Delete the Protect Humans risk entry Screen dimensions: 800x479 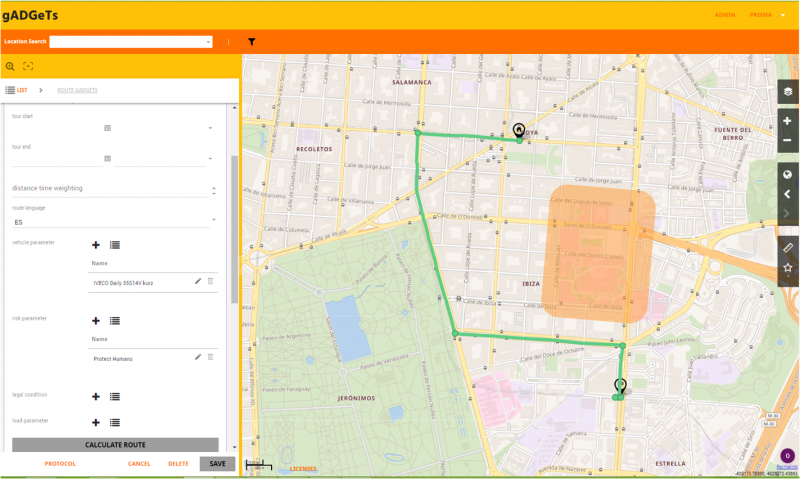tap(210, 357)
